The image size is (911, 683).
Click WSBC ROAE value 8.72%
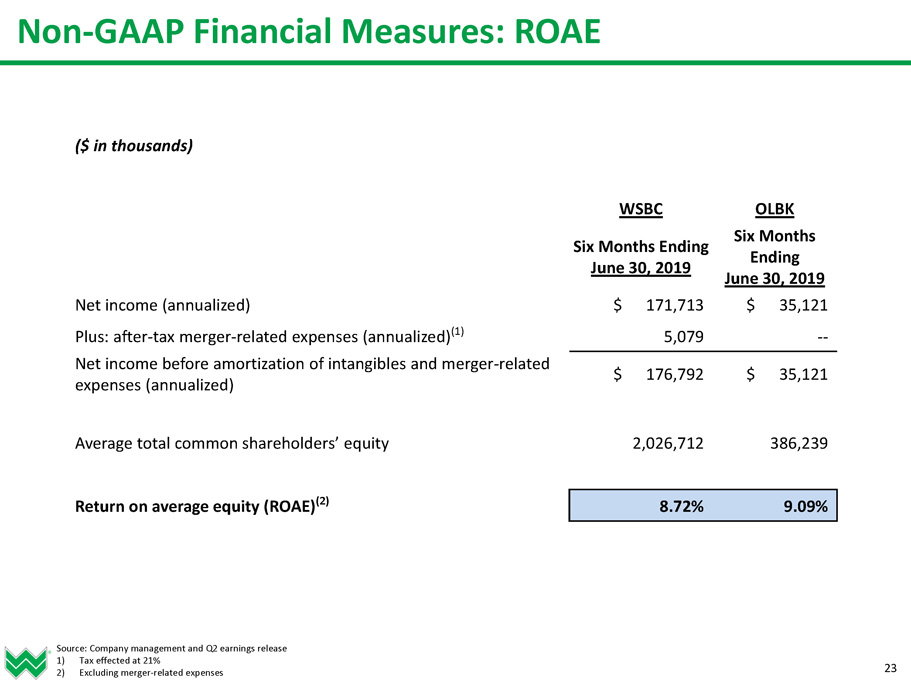tap(682, 506)
